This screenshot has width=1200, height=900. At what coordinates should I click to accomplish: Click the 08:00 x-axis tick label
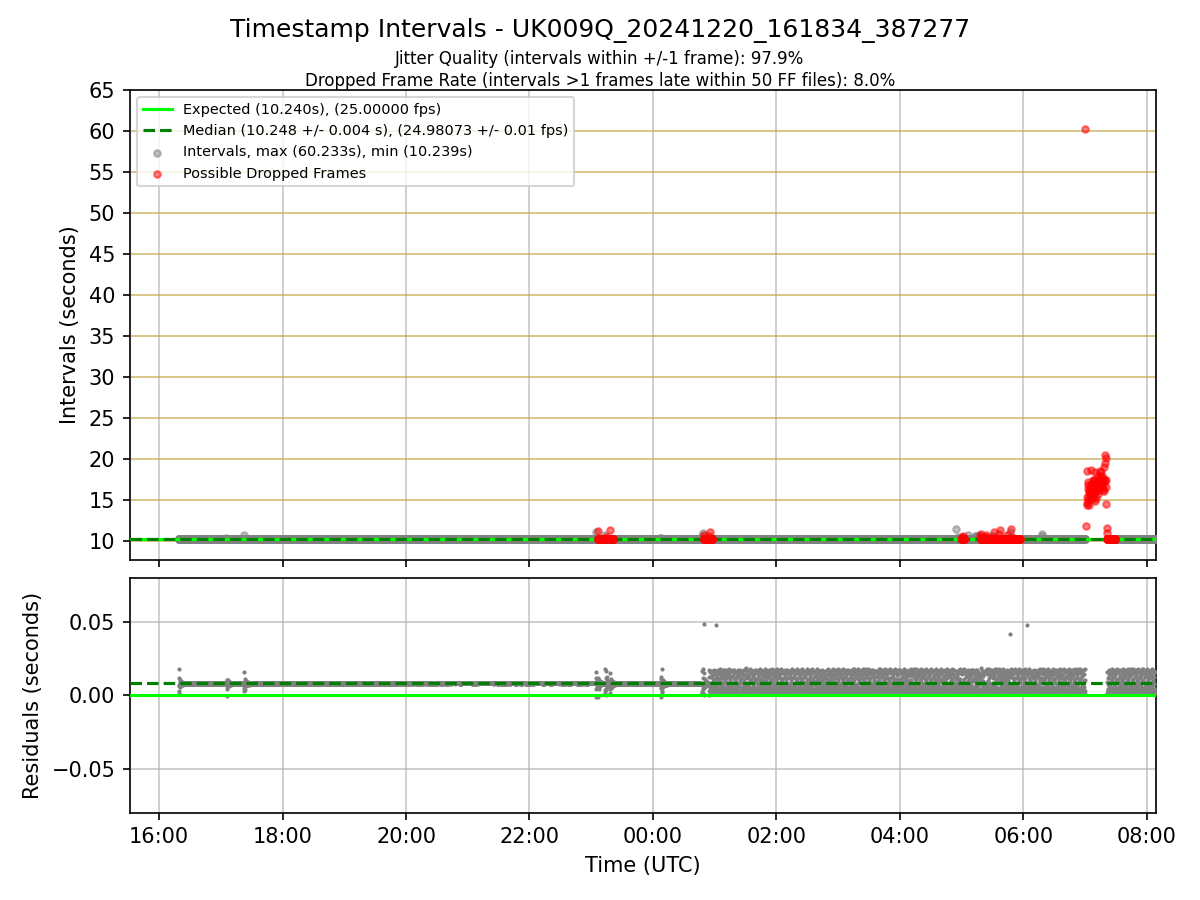[x=1146, y=835]
